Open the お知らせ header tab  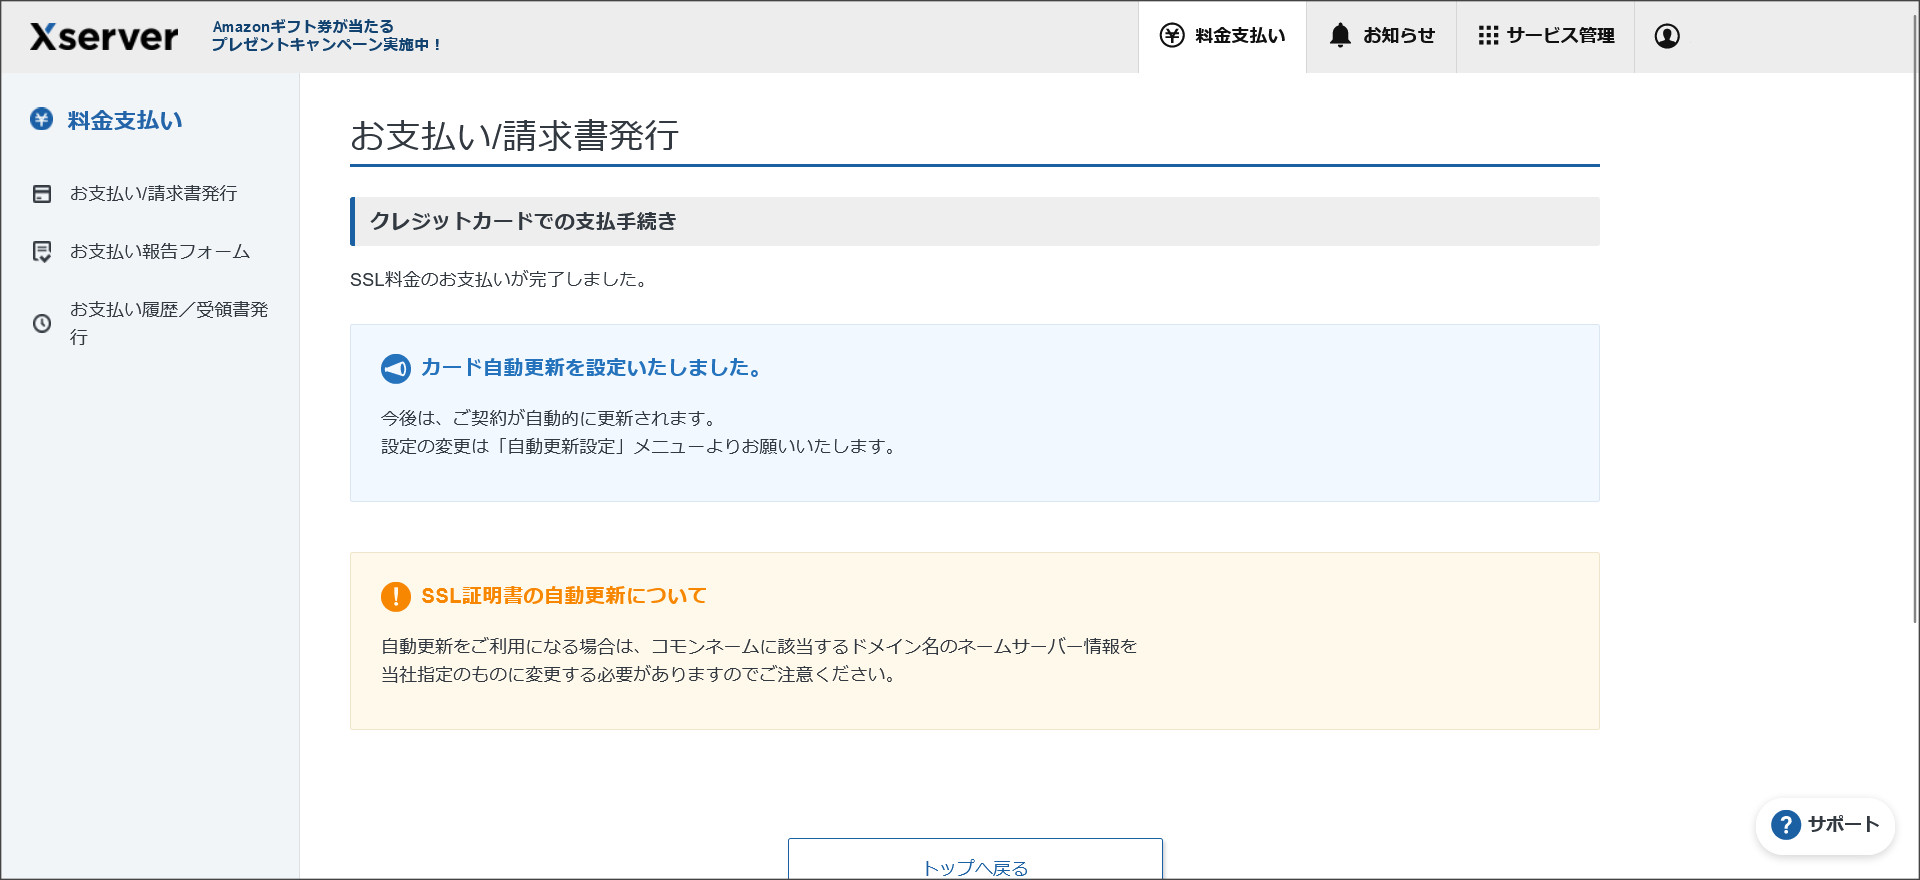[1381, 36]
